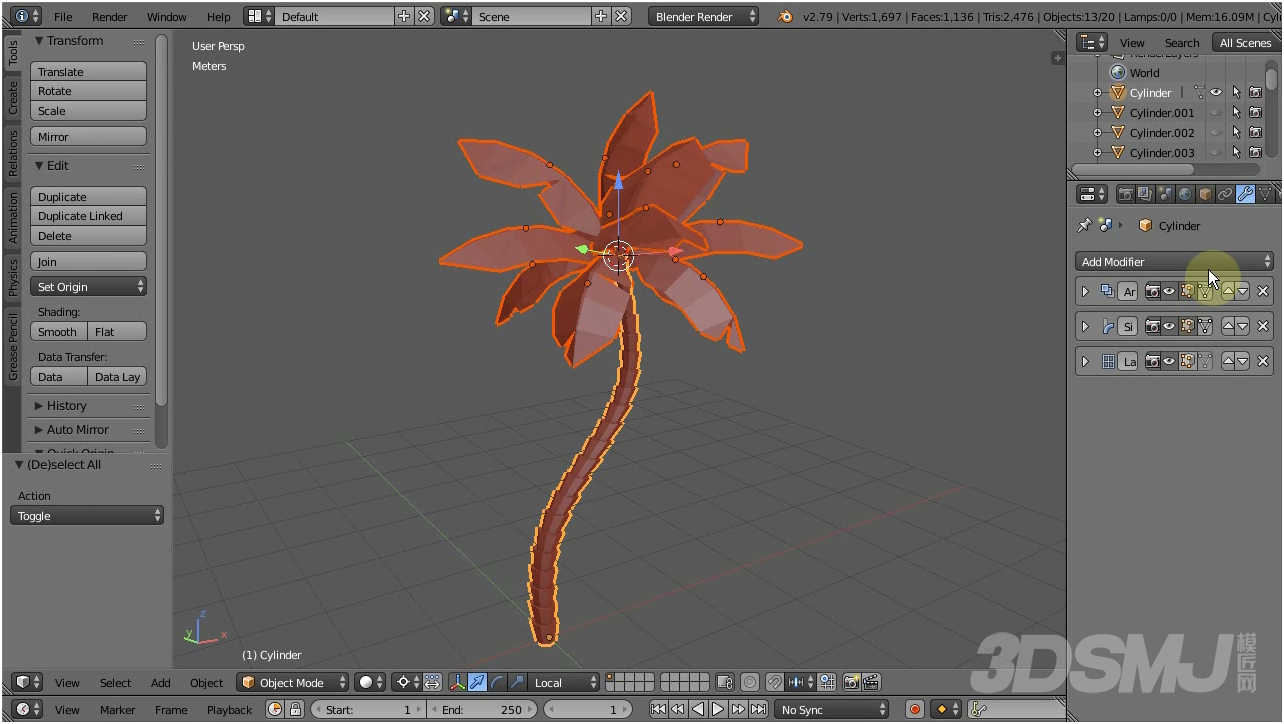Enable rotate manipulator arc icon
This screenshot has width=1284, height=724.
(497, 683)
